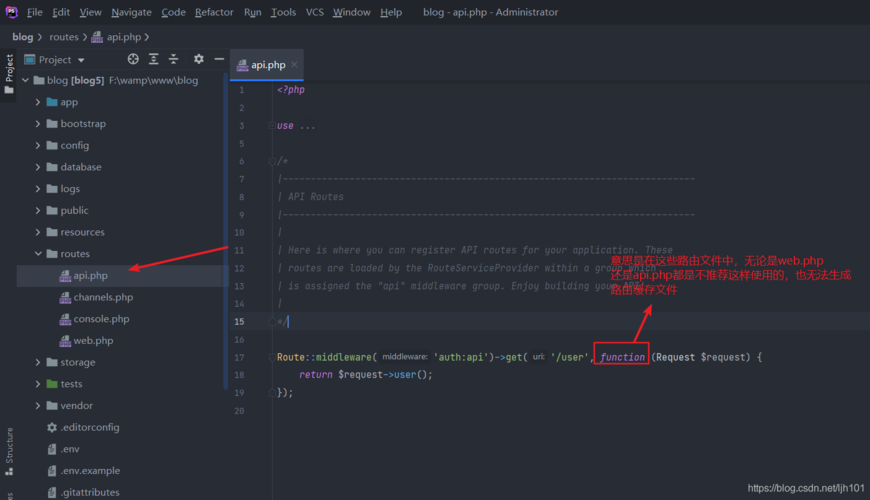Click the '/user' string in code
Viewport: 870px width, 500px height.
tap(569, 357)
